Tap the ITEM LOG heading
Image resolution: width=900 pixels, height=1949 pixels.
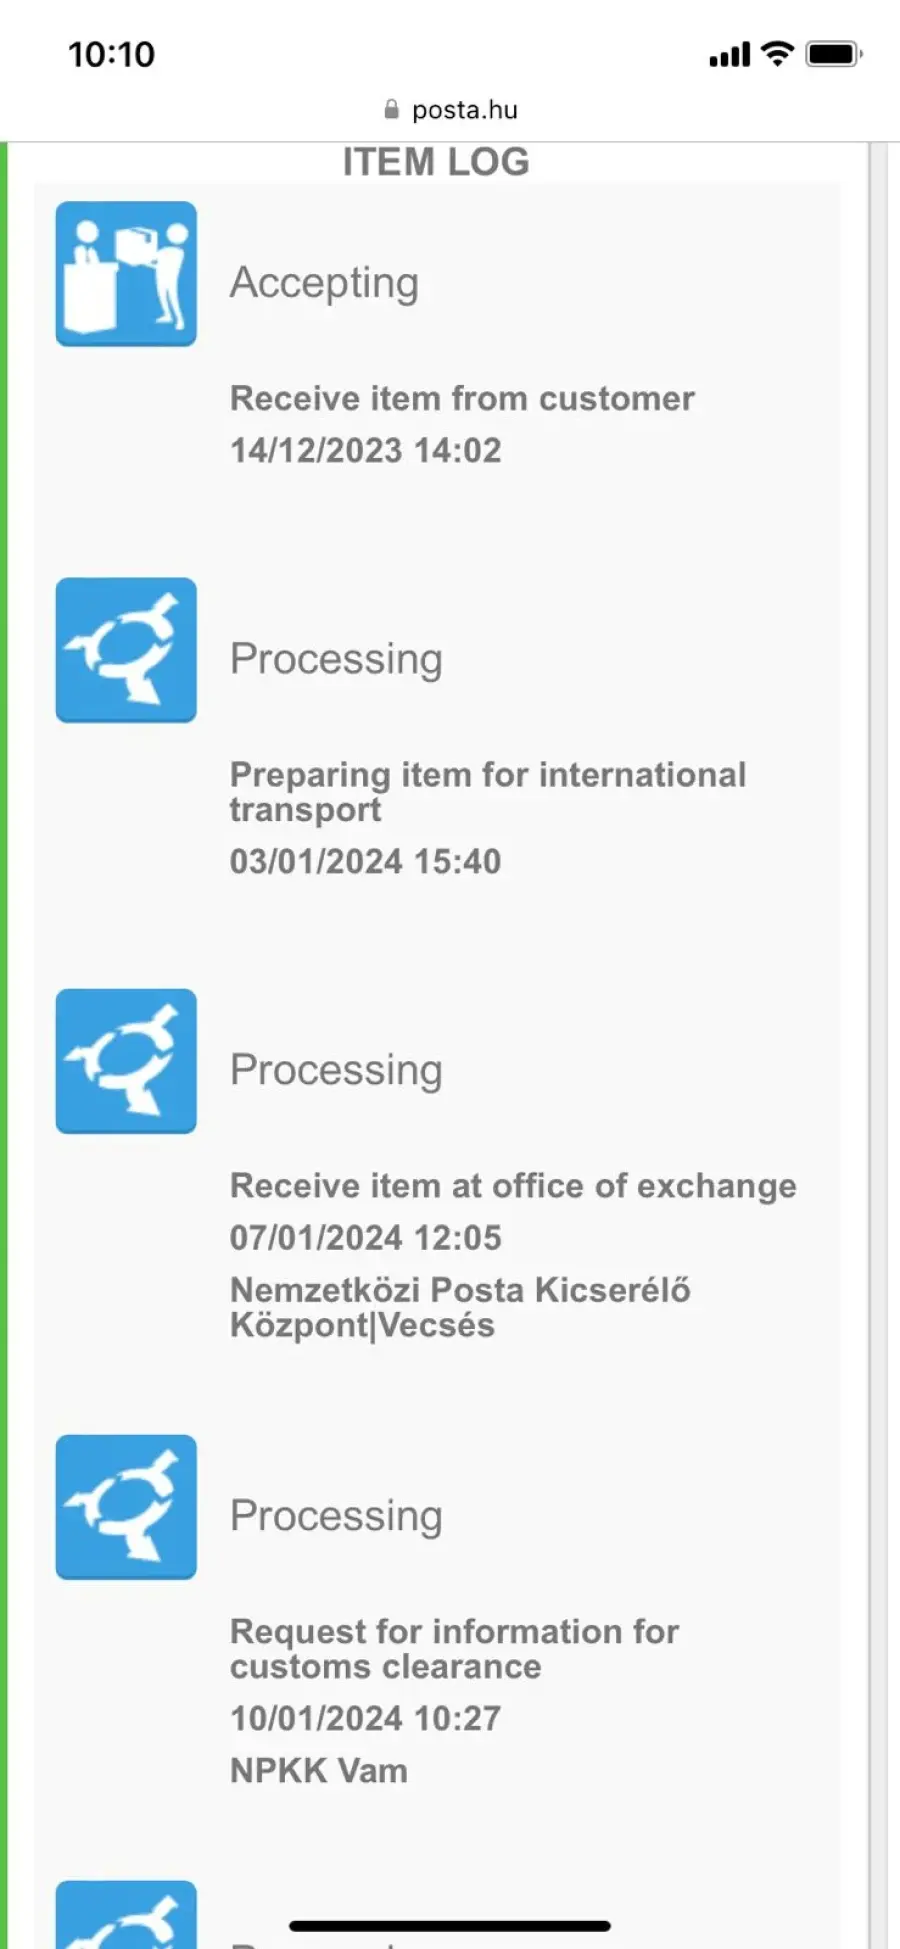point(436,162)
